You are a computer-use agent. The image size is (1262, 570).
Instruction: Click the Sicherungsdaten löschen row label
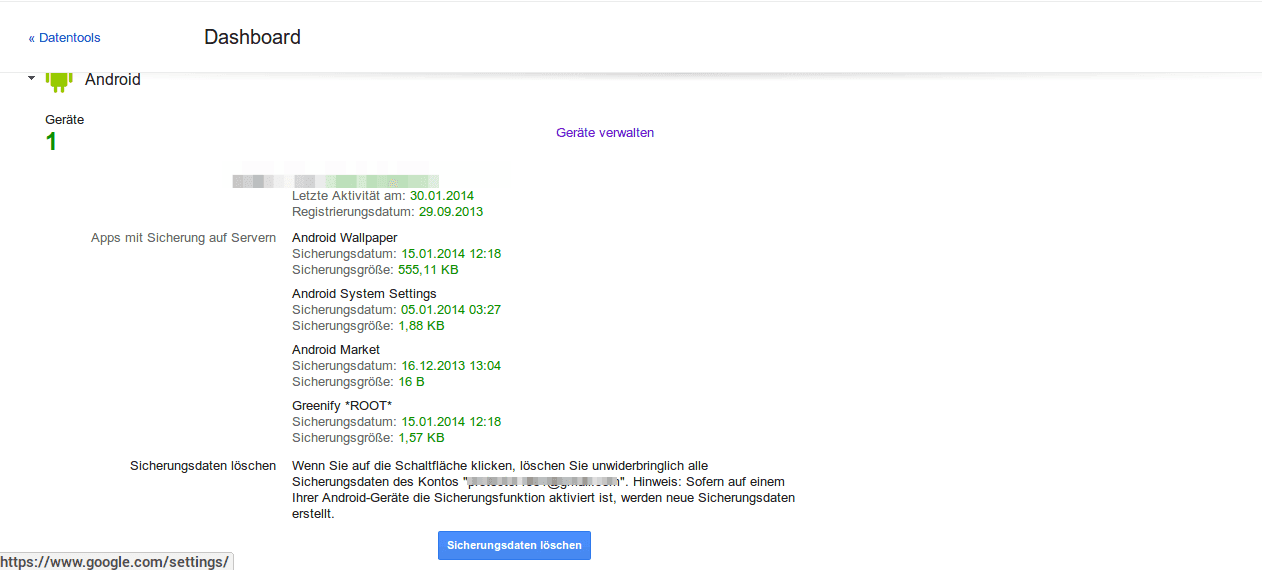(x=203, y=466)
